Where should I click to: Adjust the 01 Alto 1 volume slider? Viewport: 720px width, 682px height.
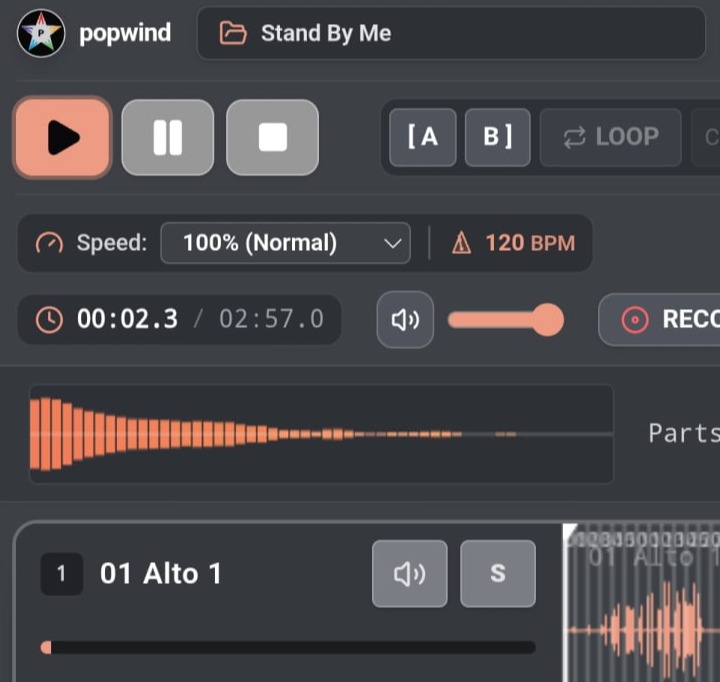pyautogui.click(x=288, y=648)
